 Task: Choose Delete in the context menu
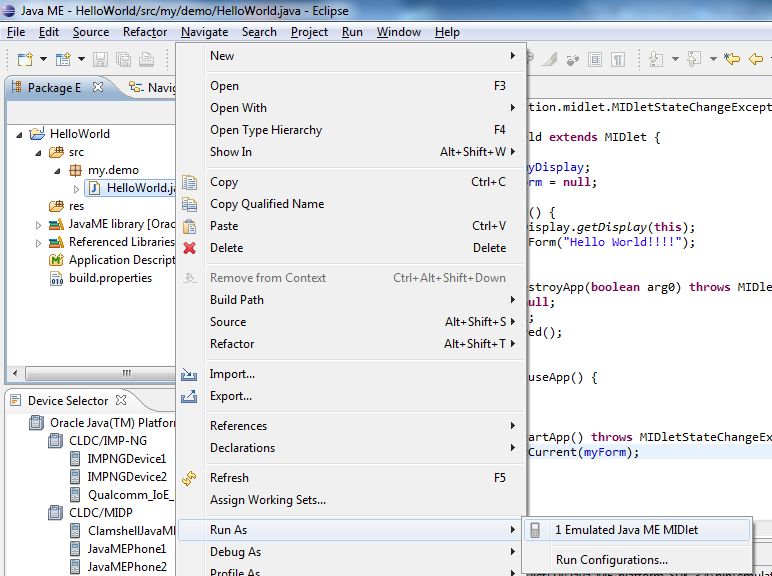point(351,248)
